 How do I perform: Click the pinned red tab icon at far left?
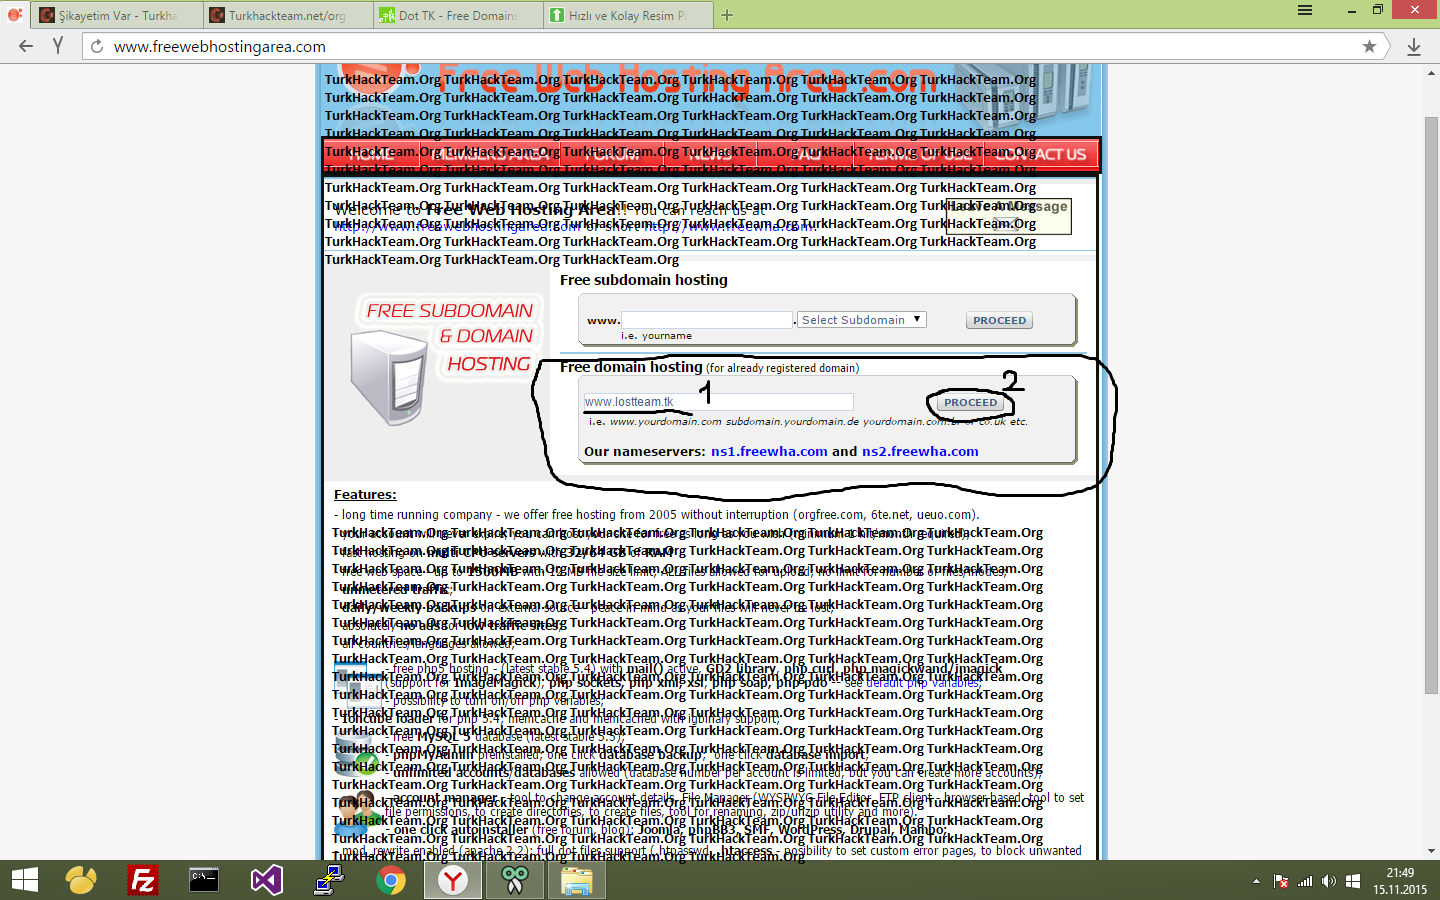click(14, 15)
